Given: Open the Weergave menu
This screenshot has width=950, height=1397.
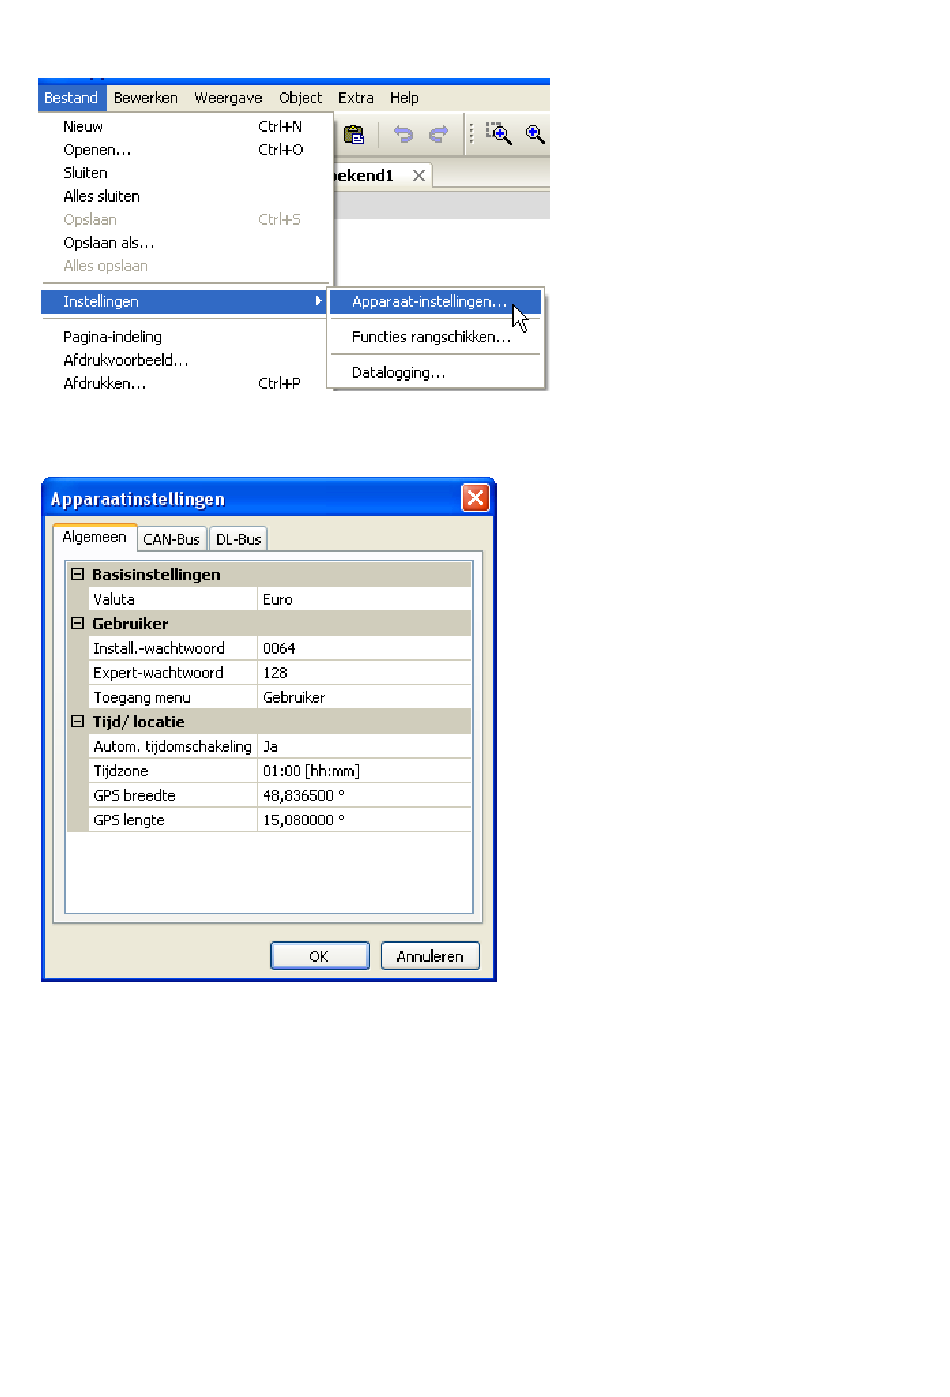Looking at the screenshot, I should [x=228, y=98].
